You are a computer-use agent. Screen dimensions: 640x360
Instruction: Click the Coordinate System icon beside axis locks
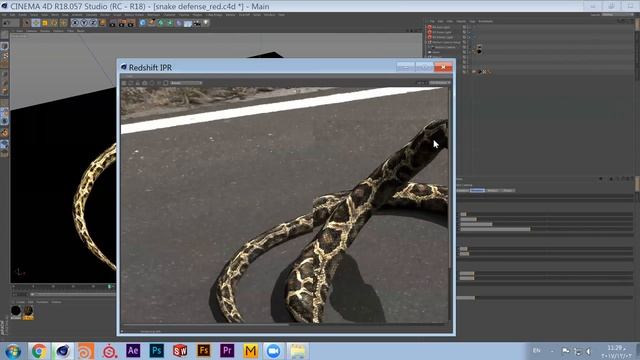point(102,23)
